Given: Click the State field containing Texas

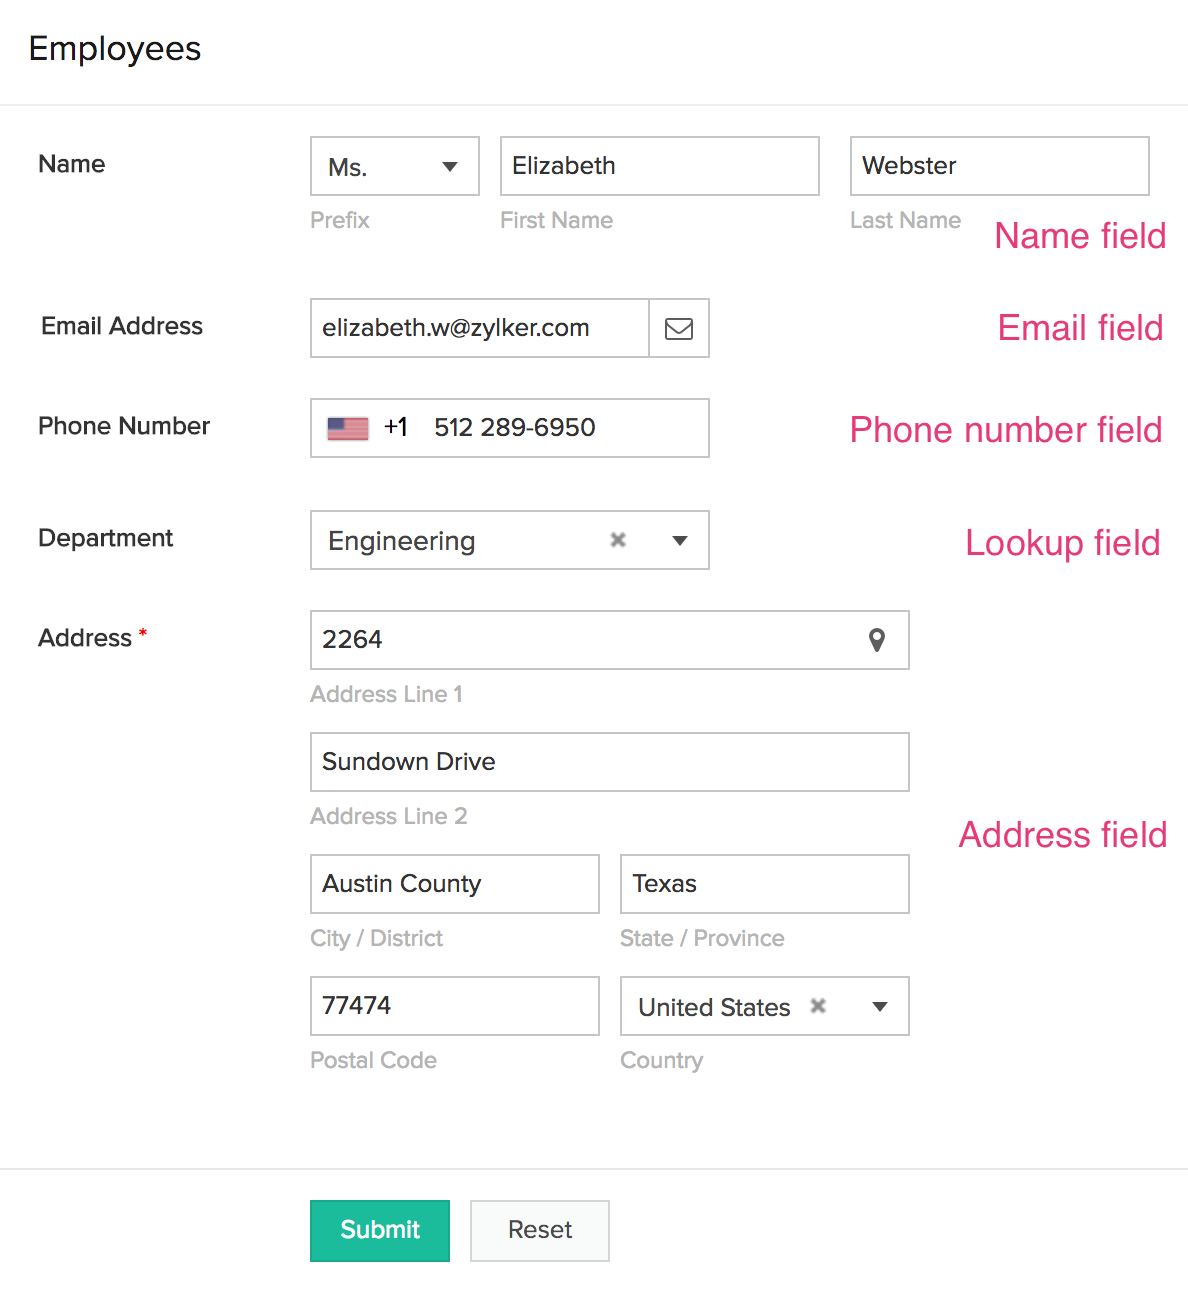Looking at the screenshot, I should click(765, 884).
